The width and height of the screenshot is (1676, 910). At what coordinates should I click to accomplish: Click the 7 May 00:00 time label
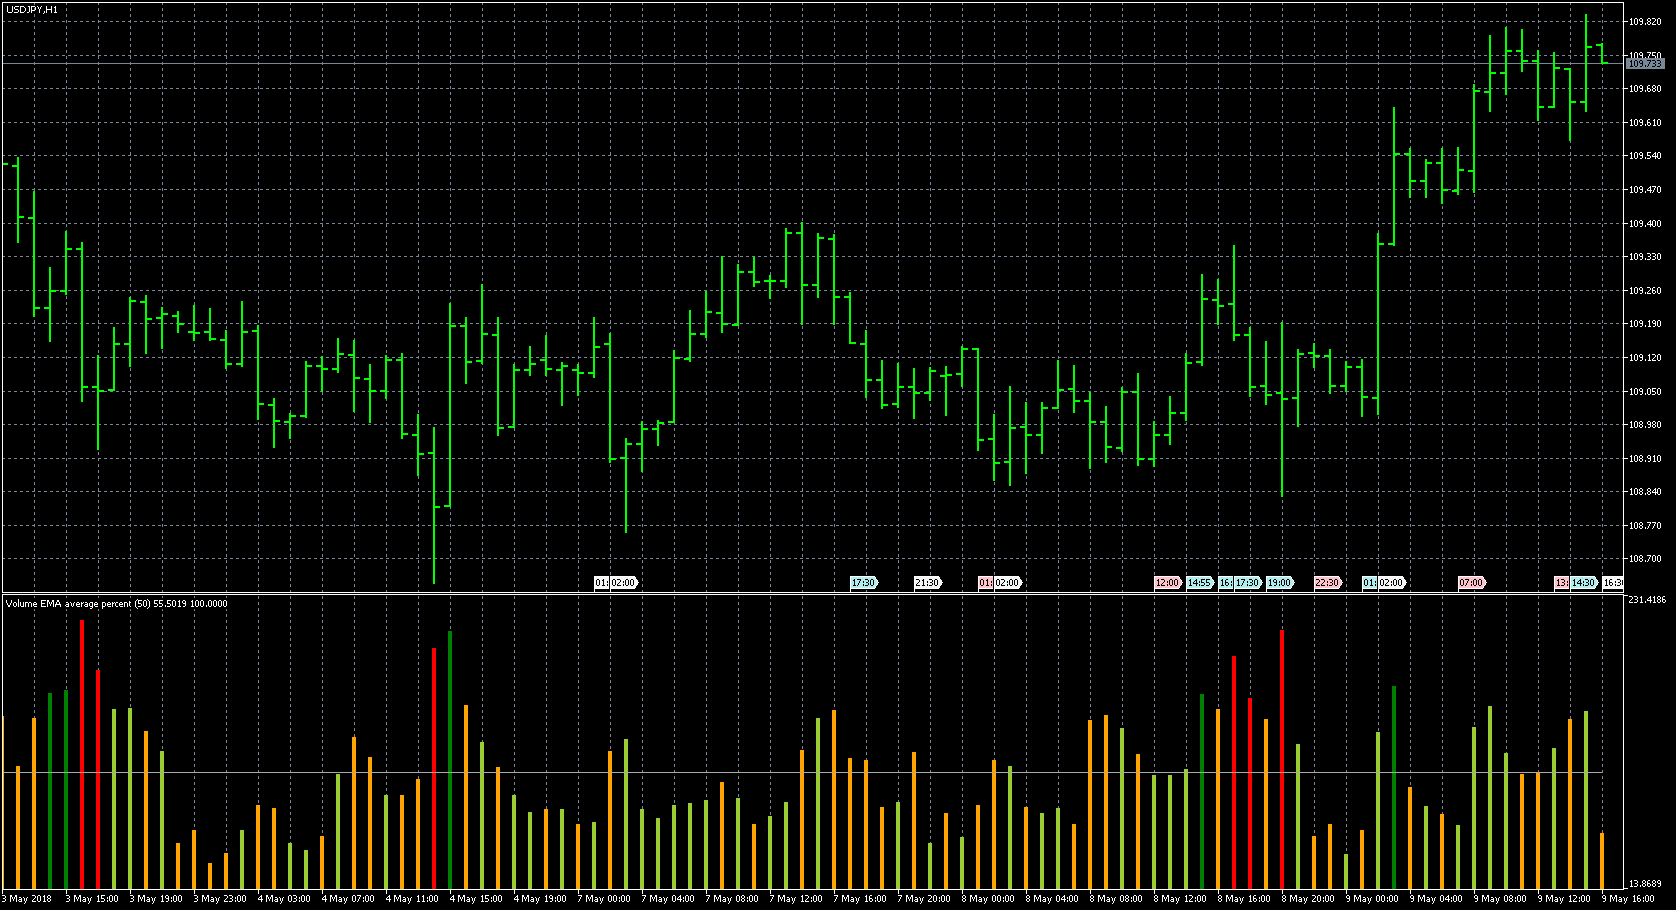[x=604, y=899]
